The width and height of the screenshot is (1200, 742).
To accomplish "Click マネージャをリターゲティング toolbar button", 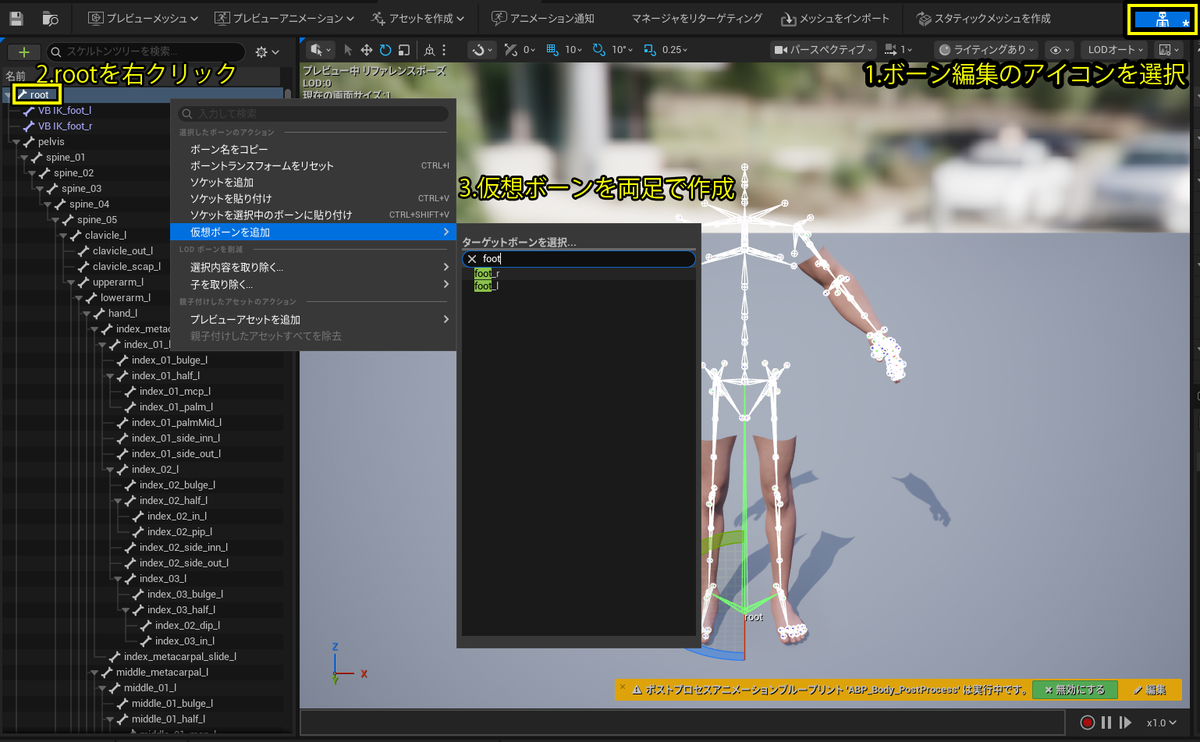I will pyautogui.click(x=696, y=18).
